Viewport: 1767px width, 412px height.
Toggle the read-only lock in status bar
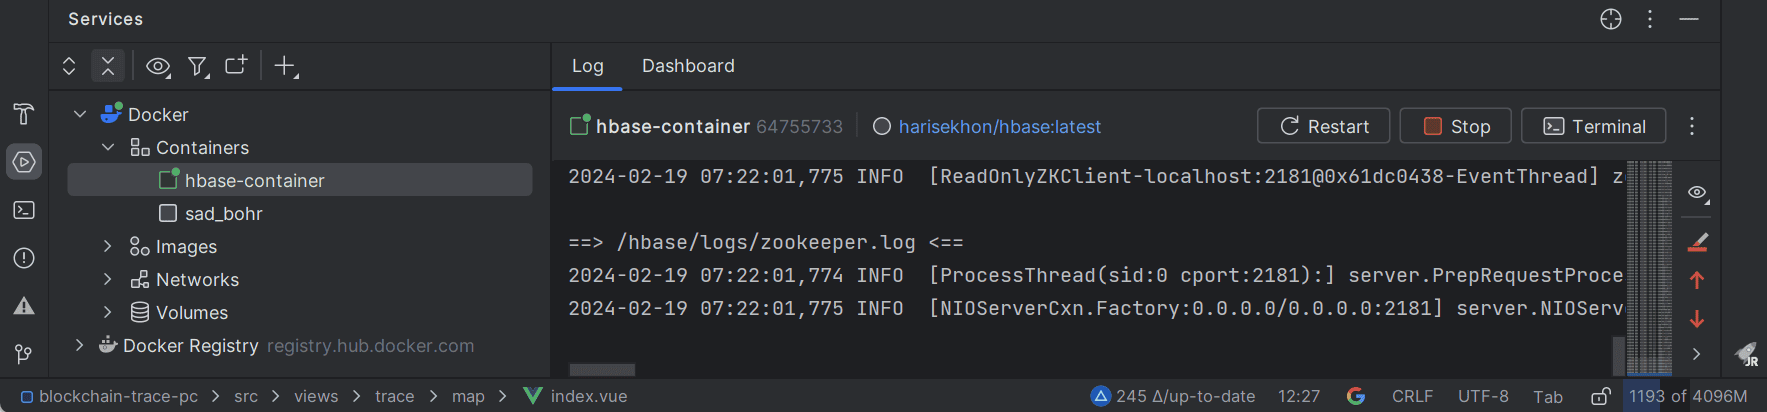1600,396
